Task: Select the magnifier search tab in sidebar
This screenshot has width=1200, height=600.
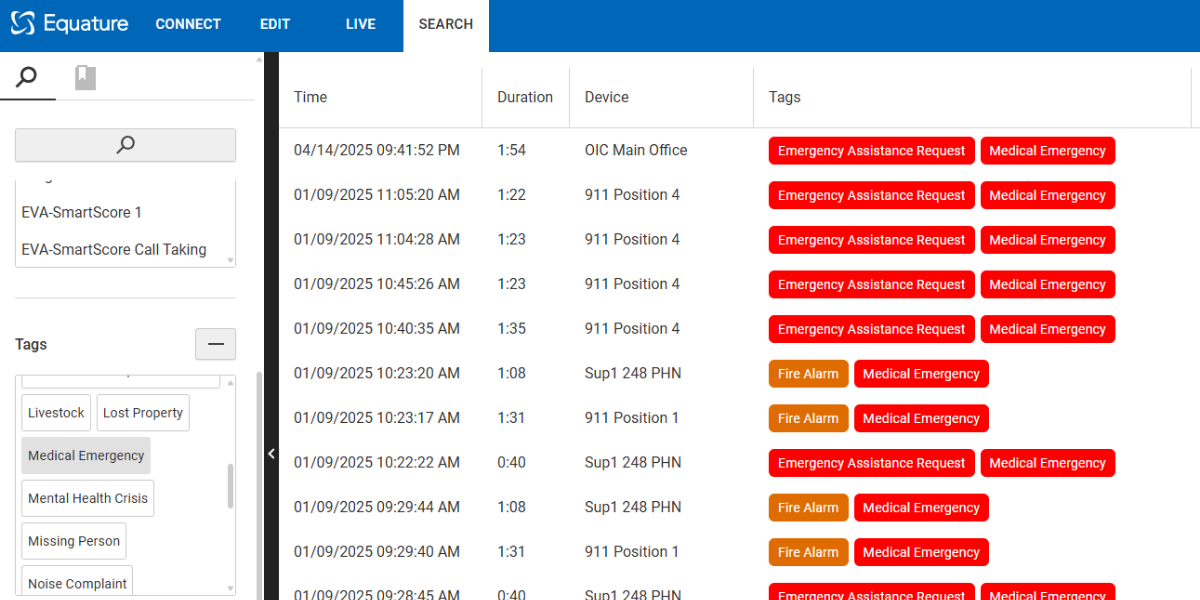Action: pyautogui.click(x=27, y=77)
